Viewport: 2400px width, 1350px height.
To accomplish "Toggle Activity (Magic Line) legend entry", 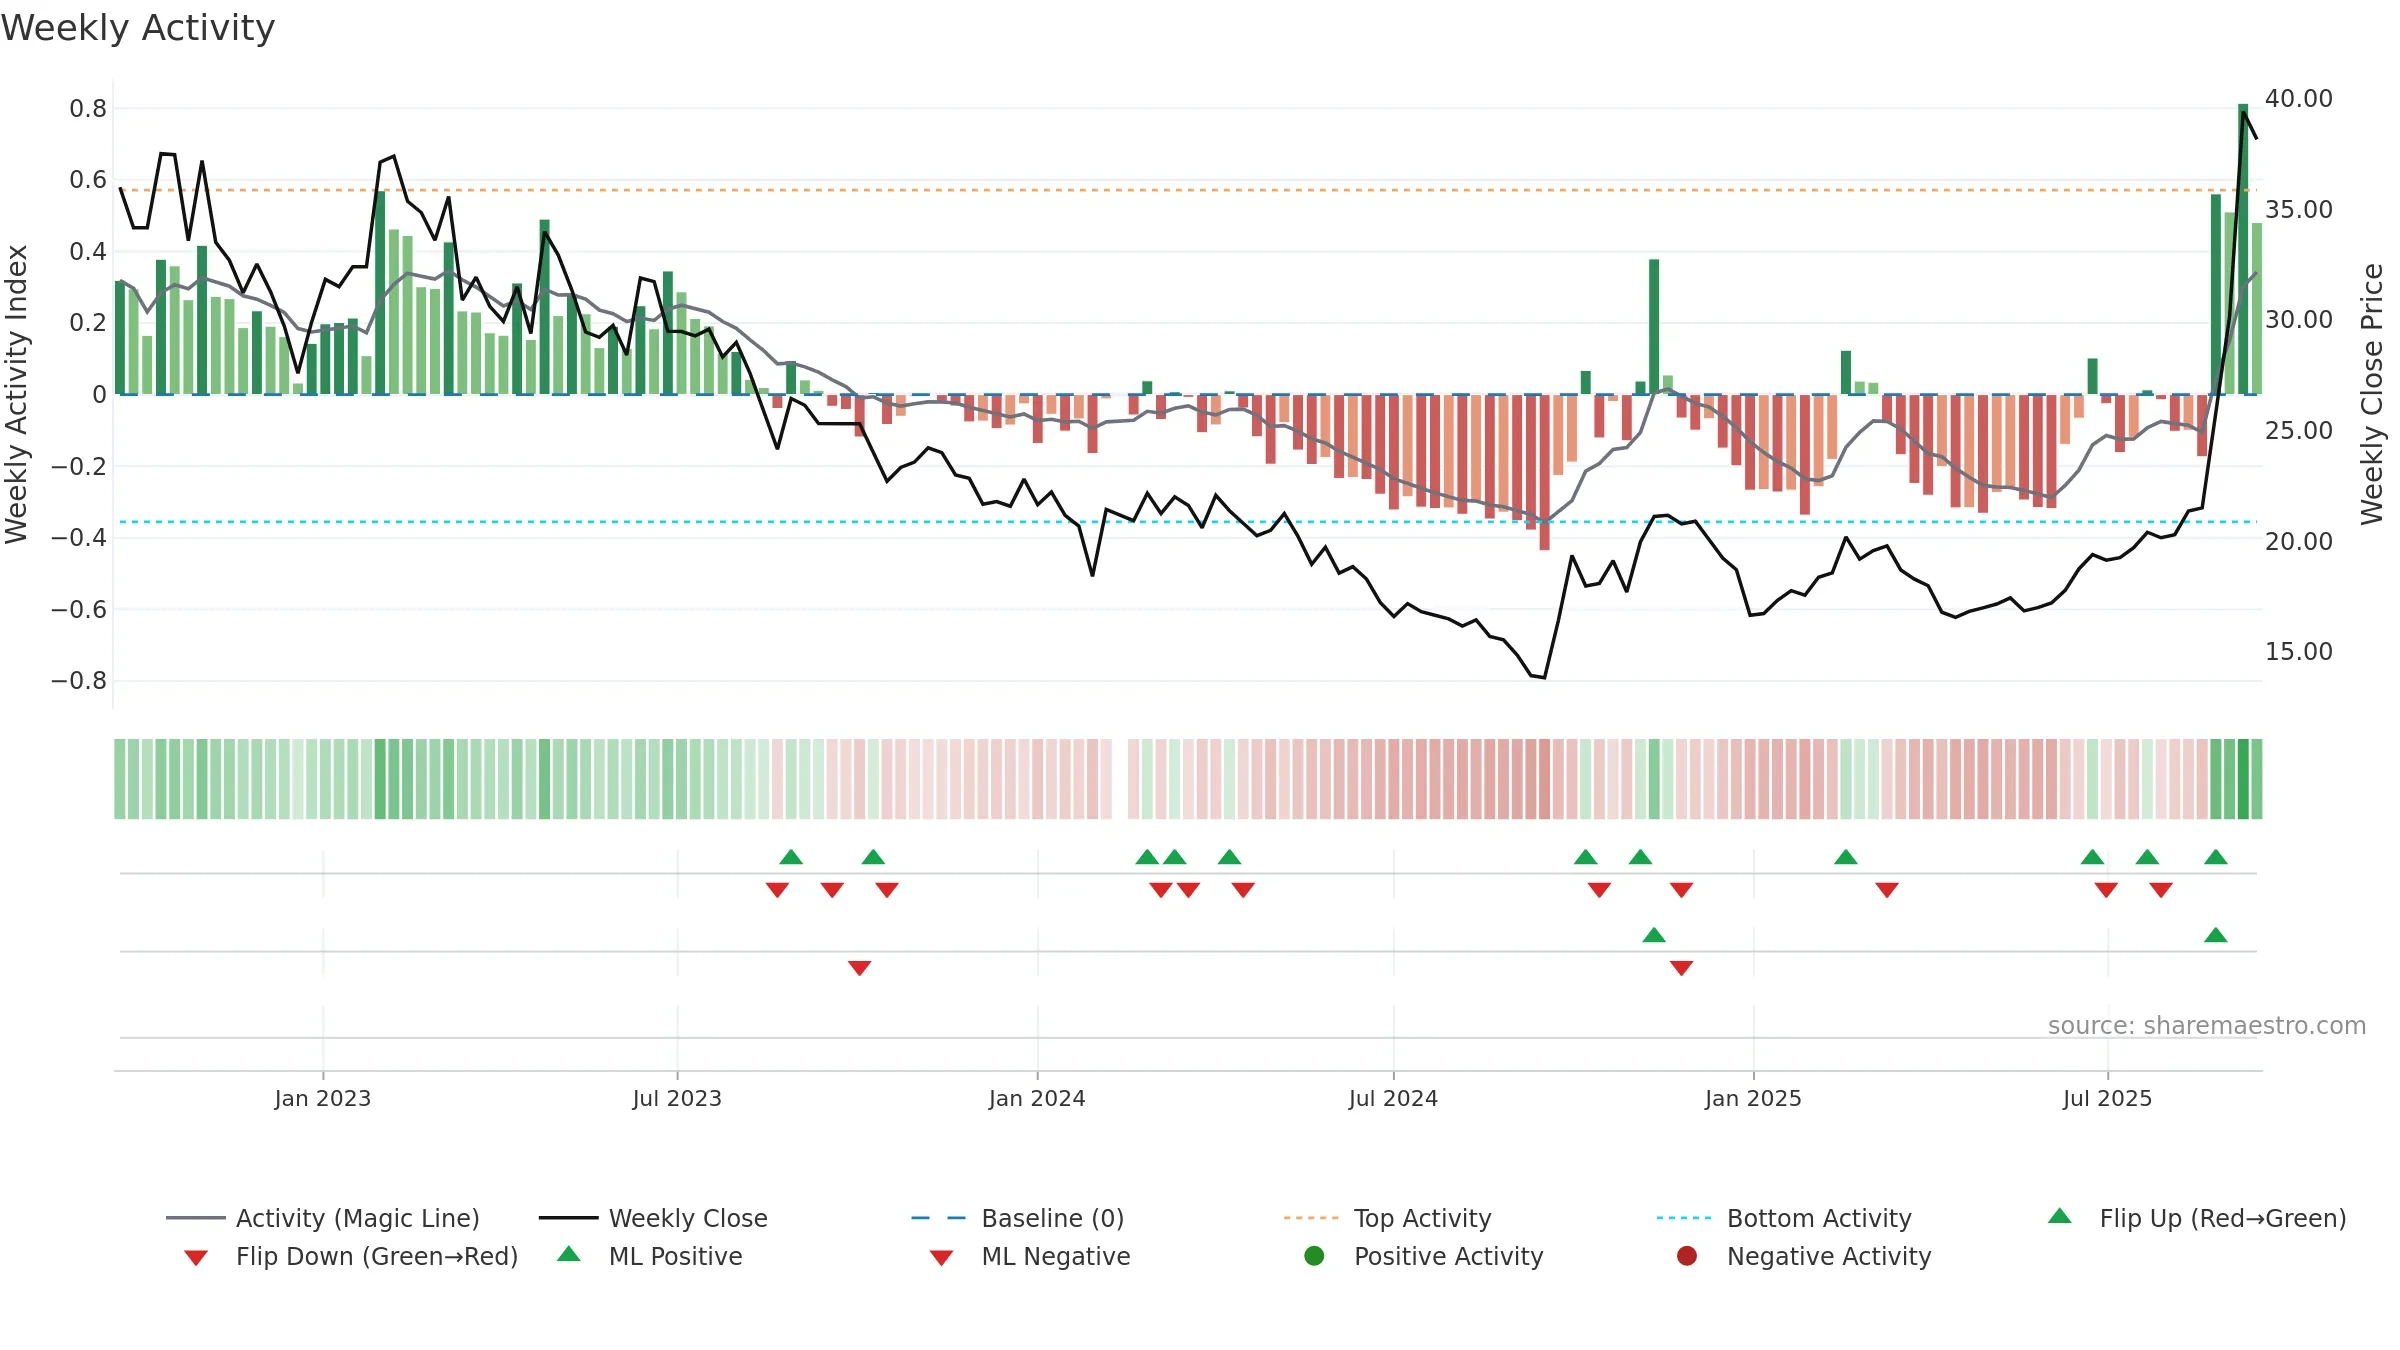I will tap(323, 1218).
